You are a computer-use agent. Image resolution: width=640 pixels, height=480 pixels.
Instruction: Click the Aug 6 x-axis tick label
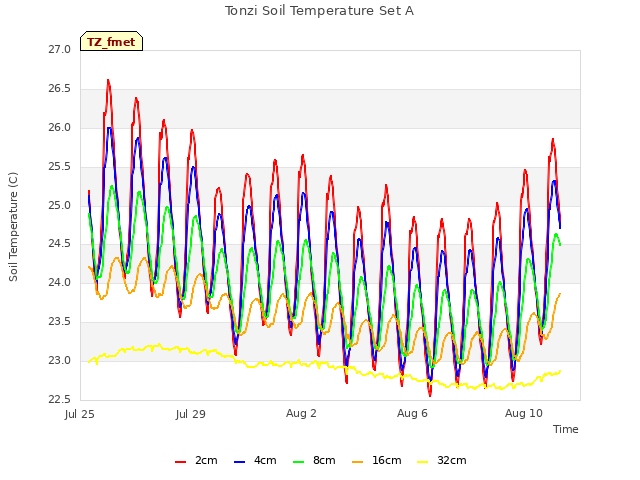412,413
